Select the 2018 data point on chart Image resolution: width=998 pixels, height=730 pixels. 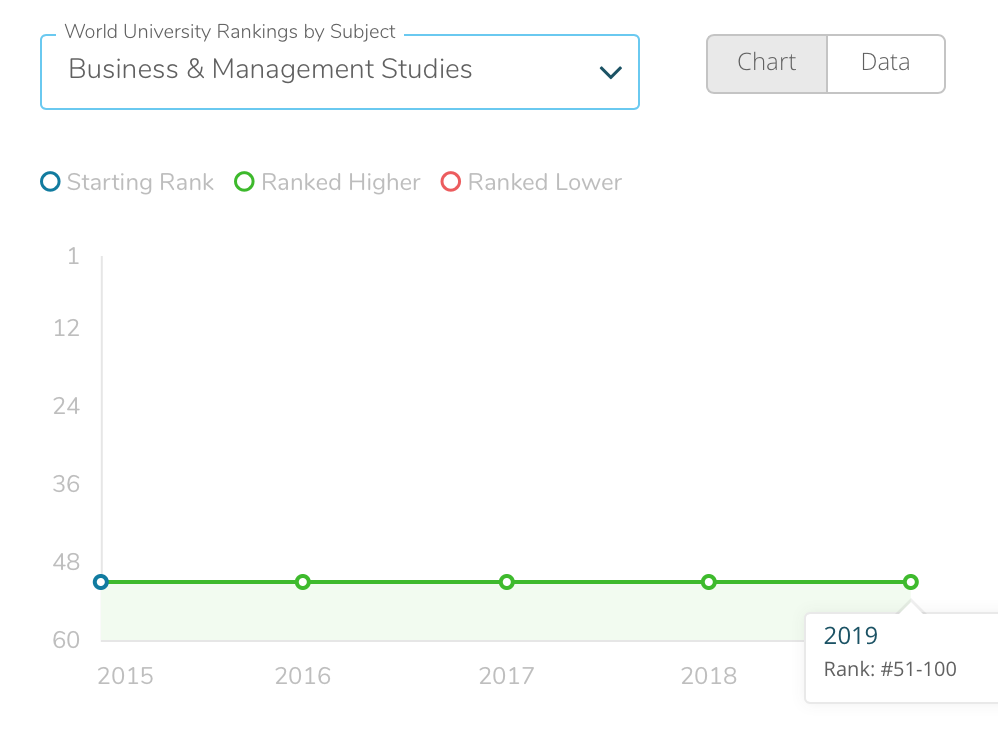coord(708,582)
